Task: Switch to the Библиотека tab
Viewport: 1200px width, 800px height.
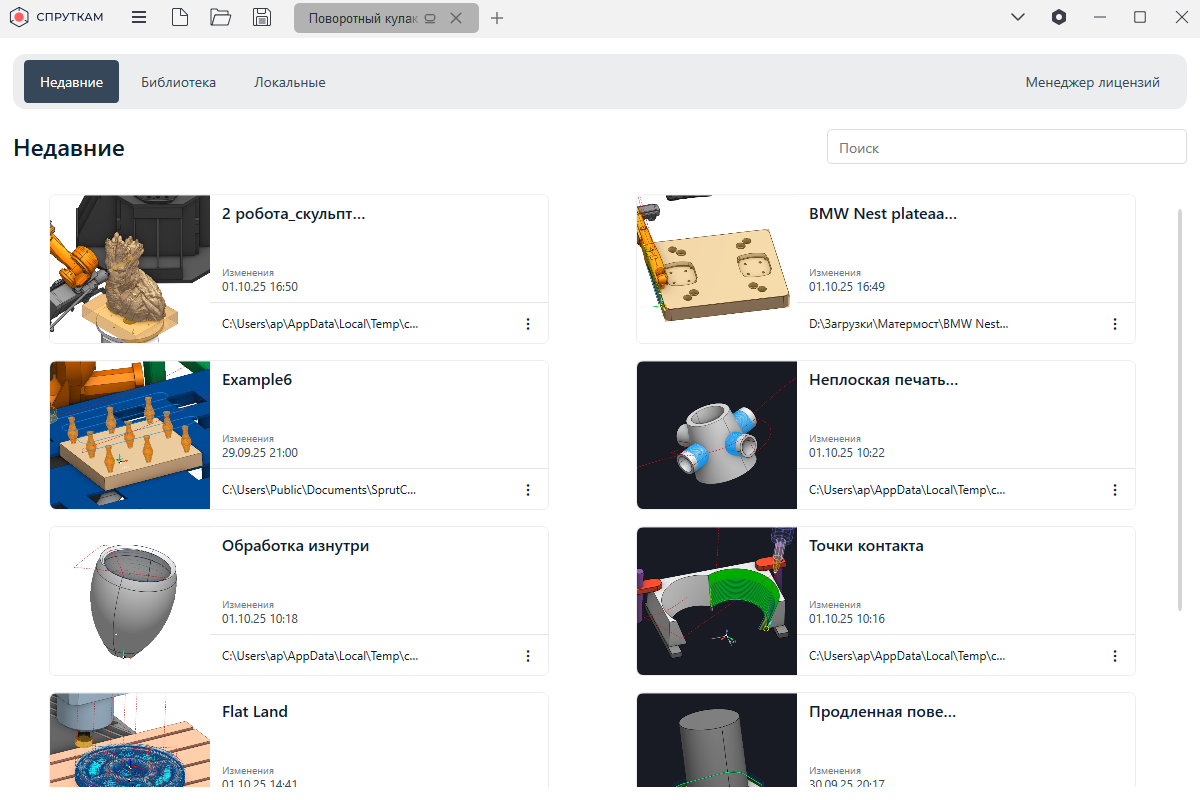Action: coord(178,82)
